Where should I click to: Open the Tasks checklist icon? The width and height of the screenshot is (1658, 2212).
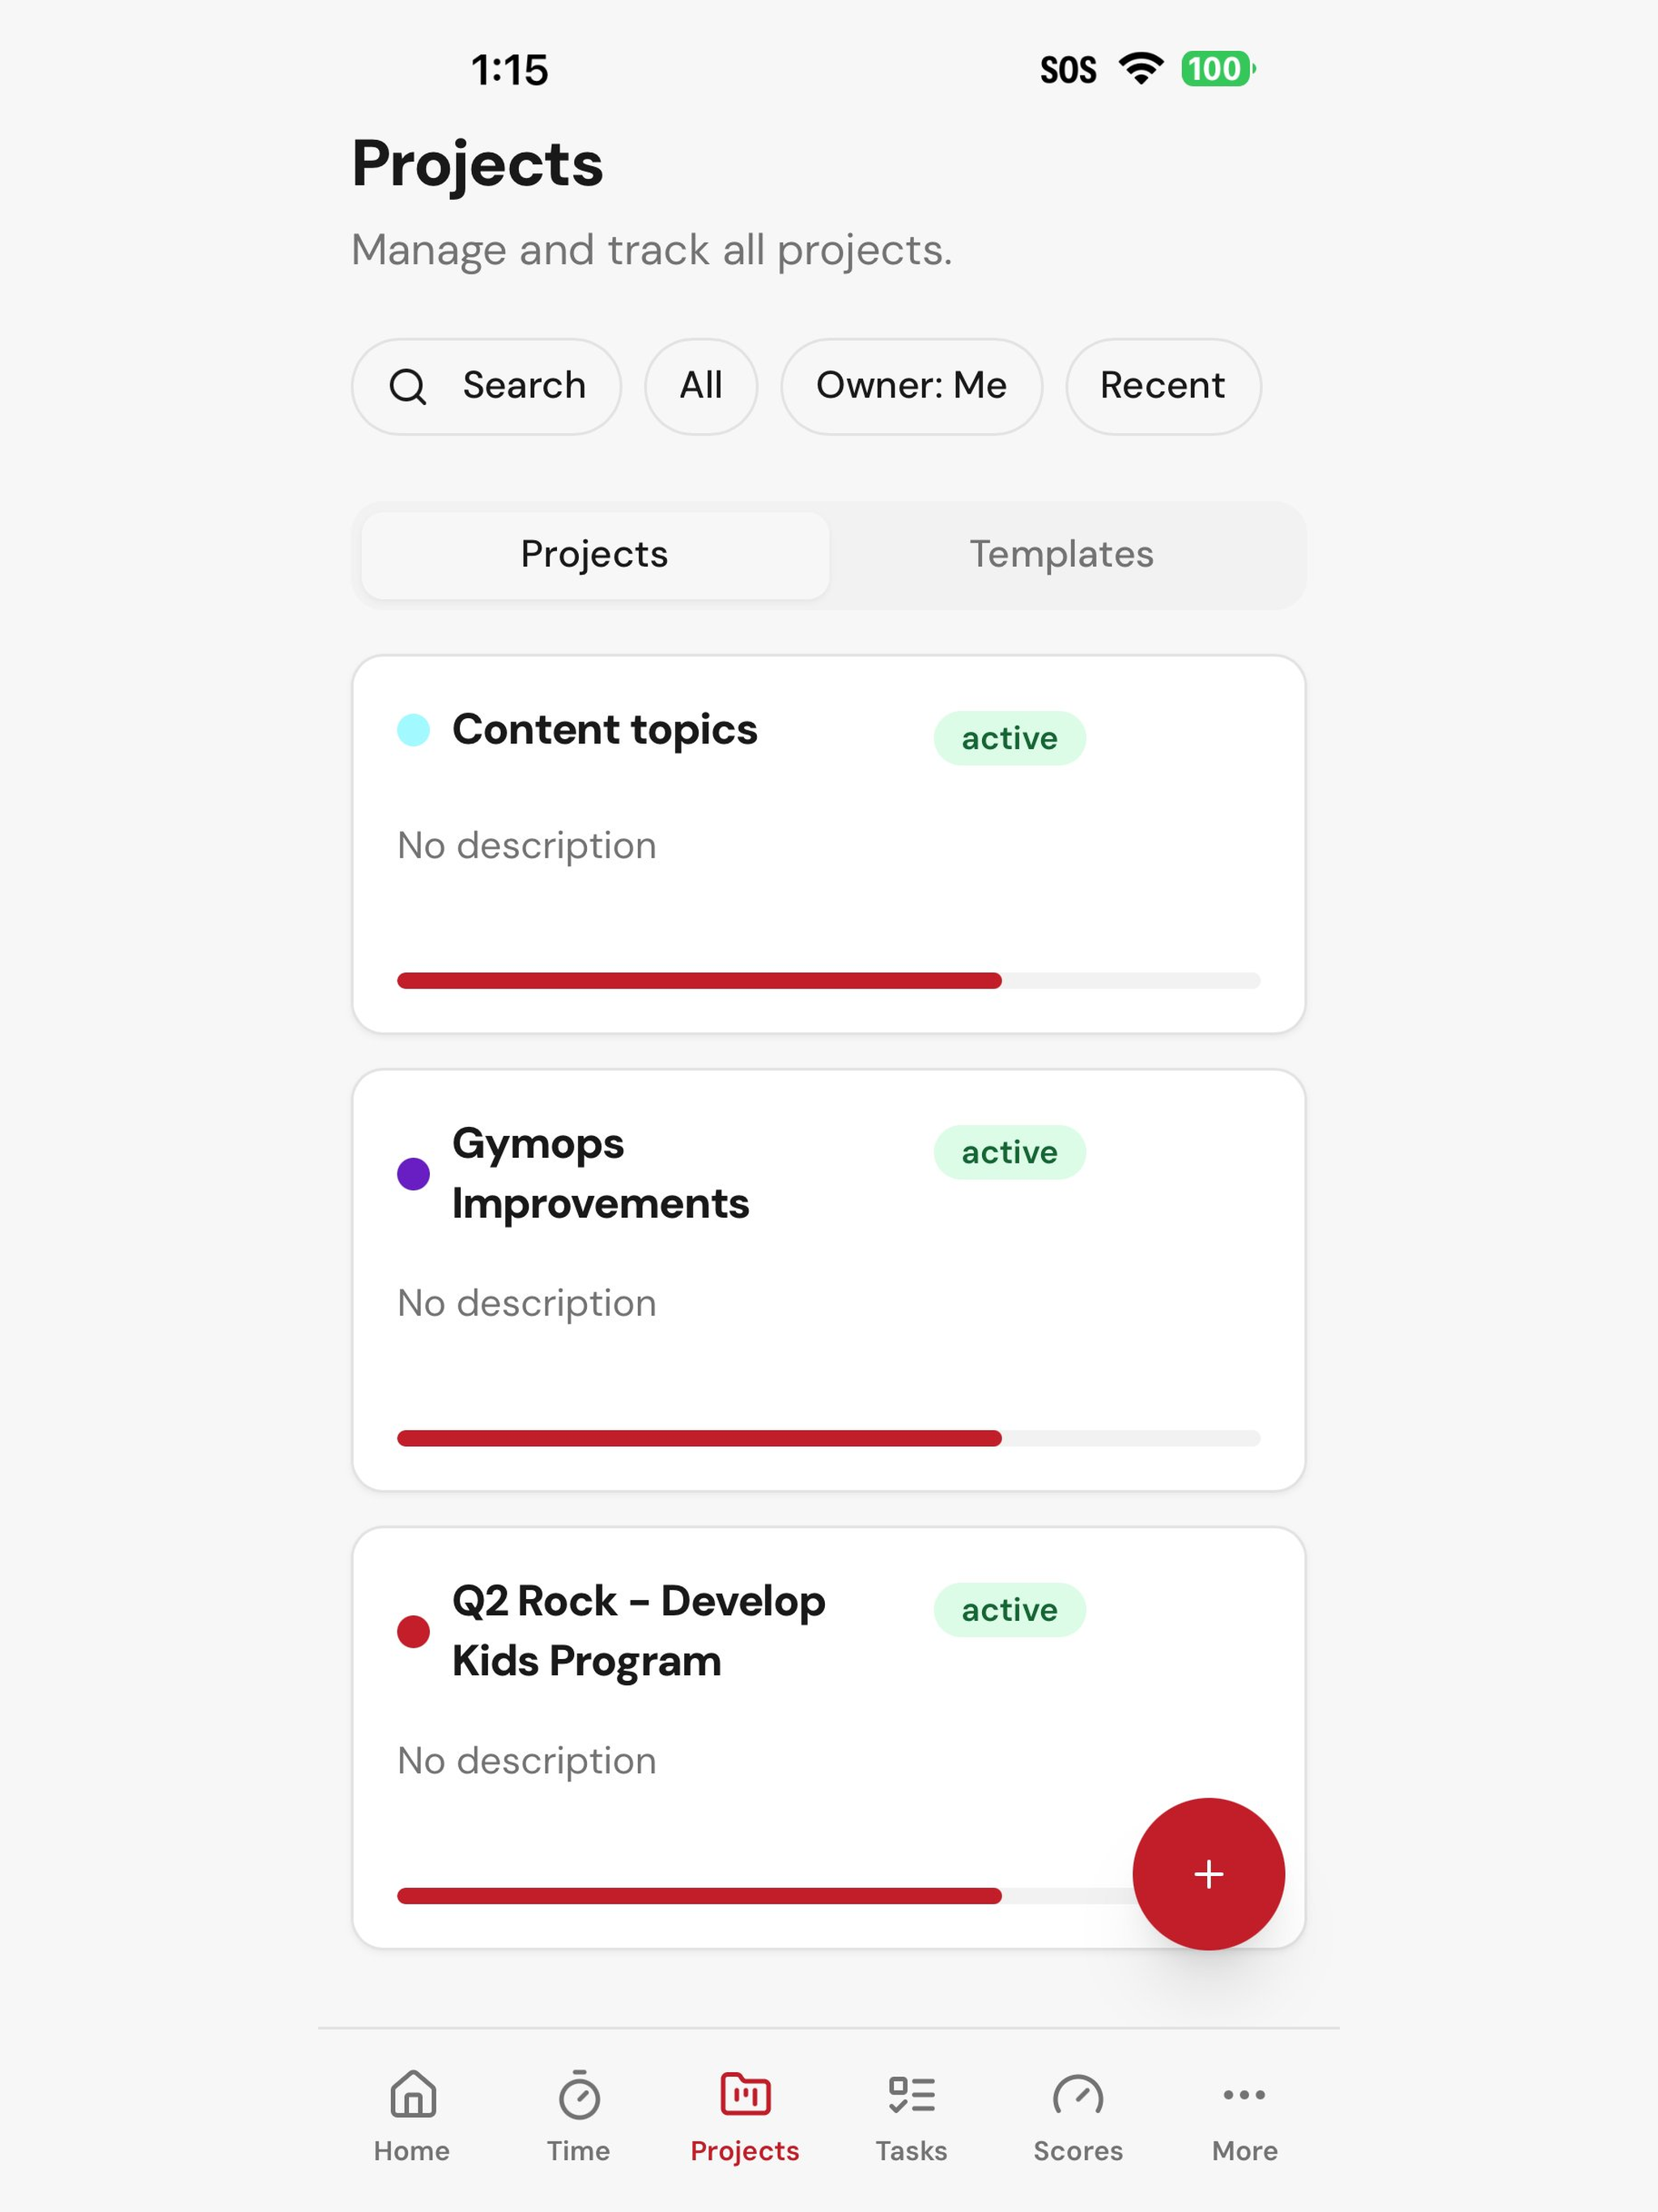[x=912, y=2095]
